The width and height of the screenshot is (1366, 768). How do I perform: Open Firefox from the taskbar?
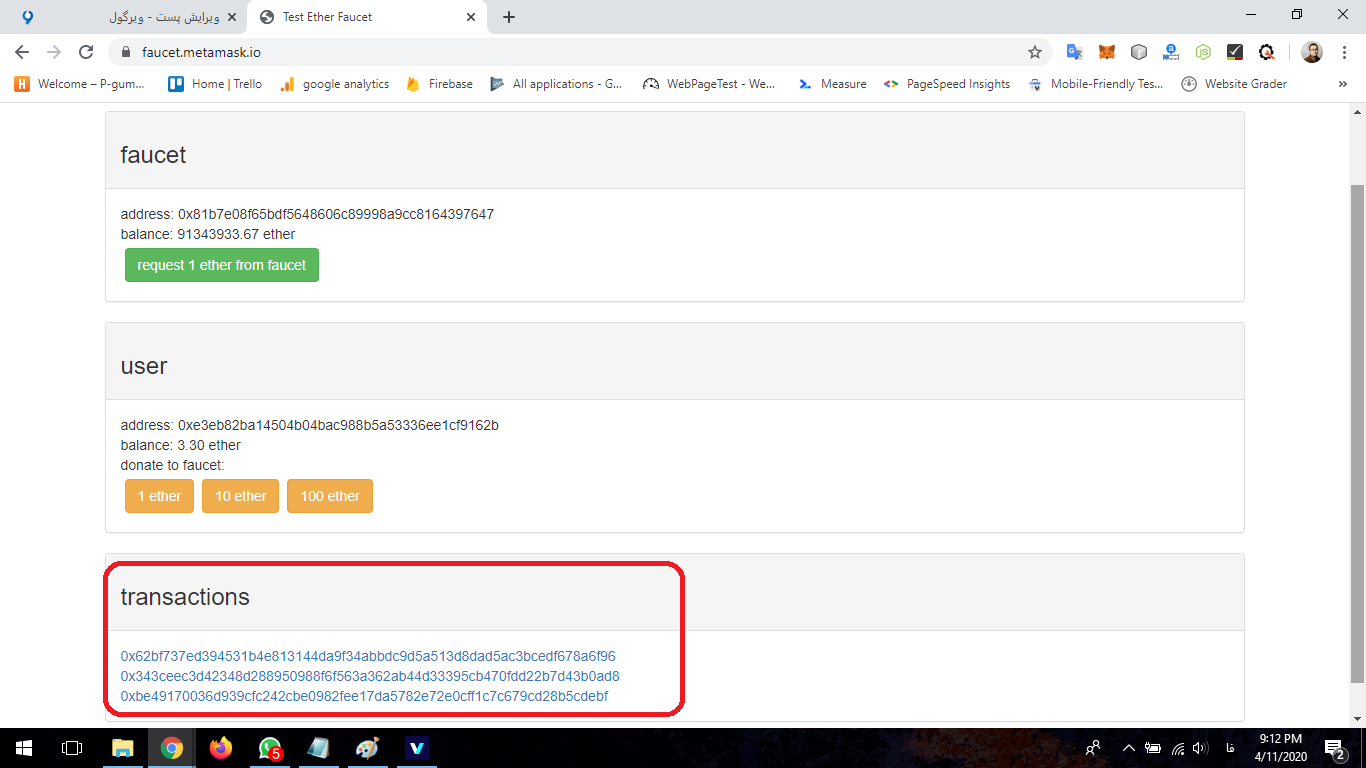[x=220, y=747]
